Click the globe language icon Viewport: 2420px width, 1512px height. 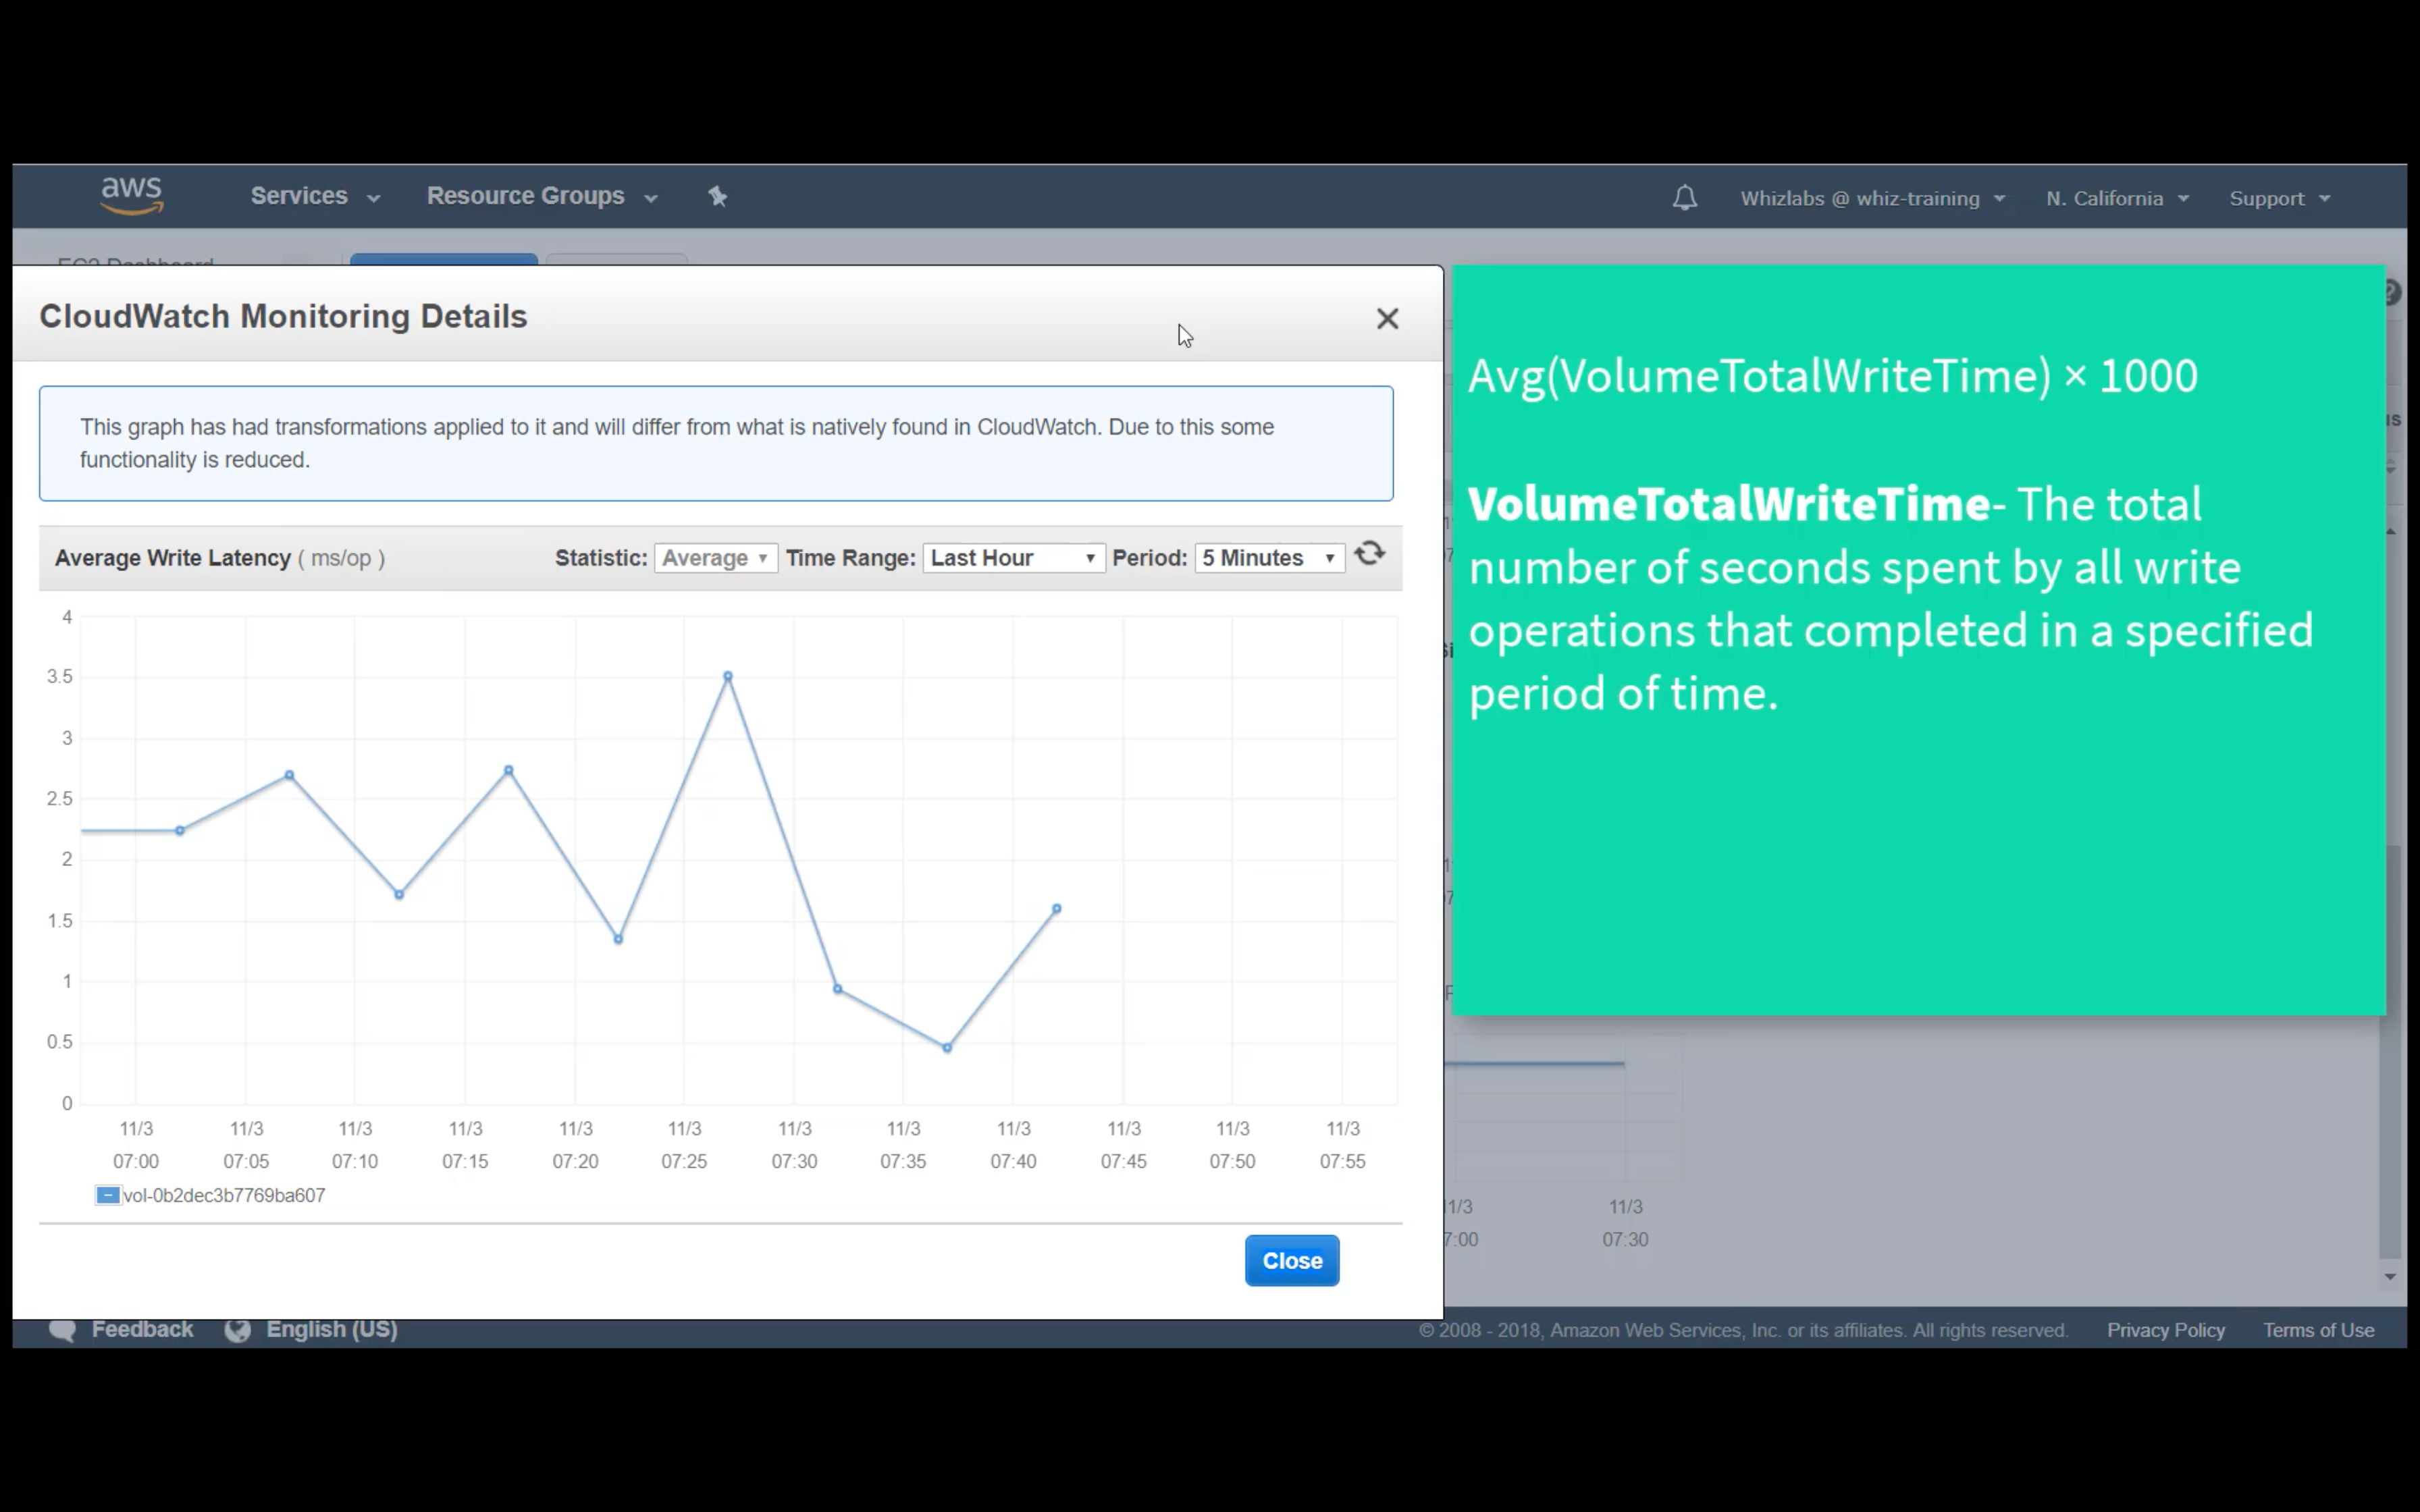tap(238, 1330)
